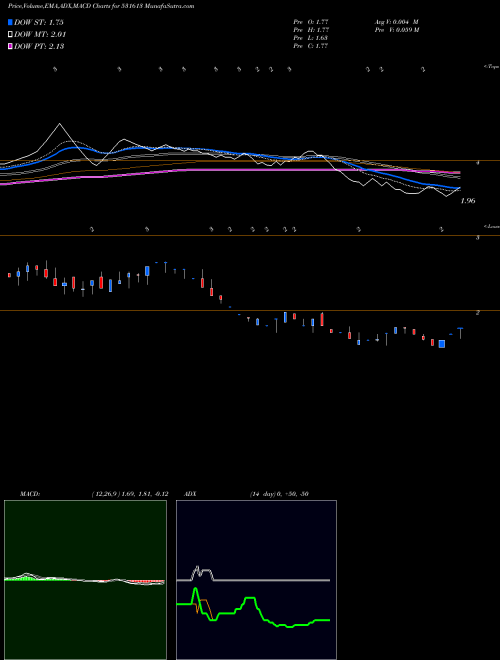
Task: Click the MACD (12,26,9) values text
Action: pos(130,494)
